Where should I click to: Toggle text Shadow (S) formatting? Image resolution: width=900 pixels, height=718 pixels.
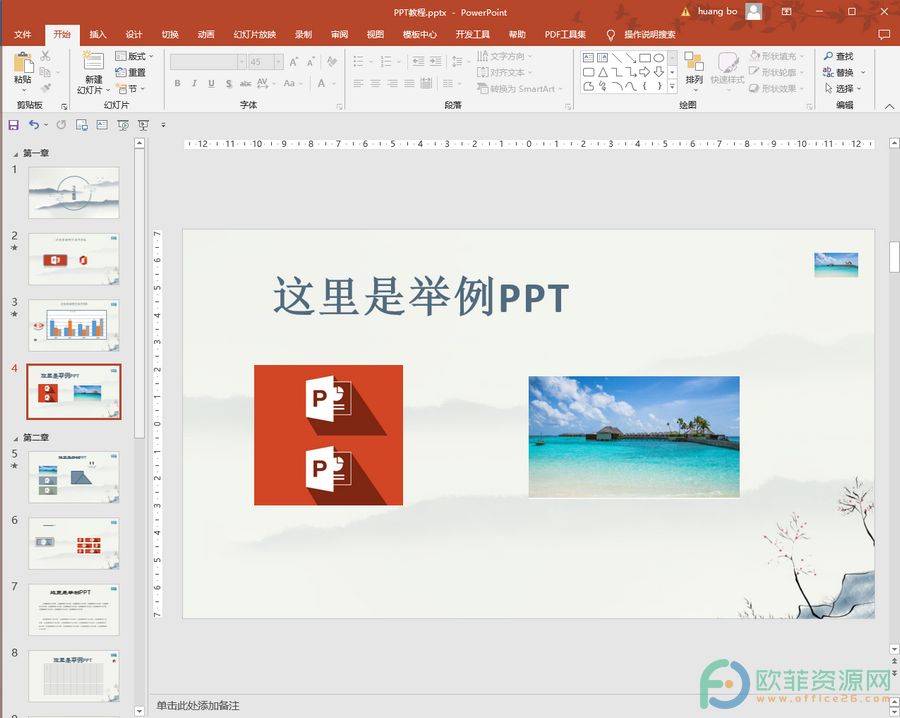pos(228,83)
